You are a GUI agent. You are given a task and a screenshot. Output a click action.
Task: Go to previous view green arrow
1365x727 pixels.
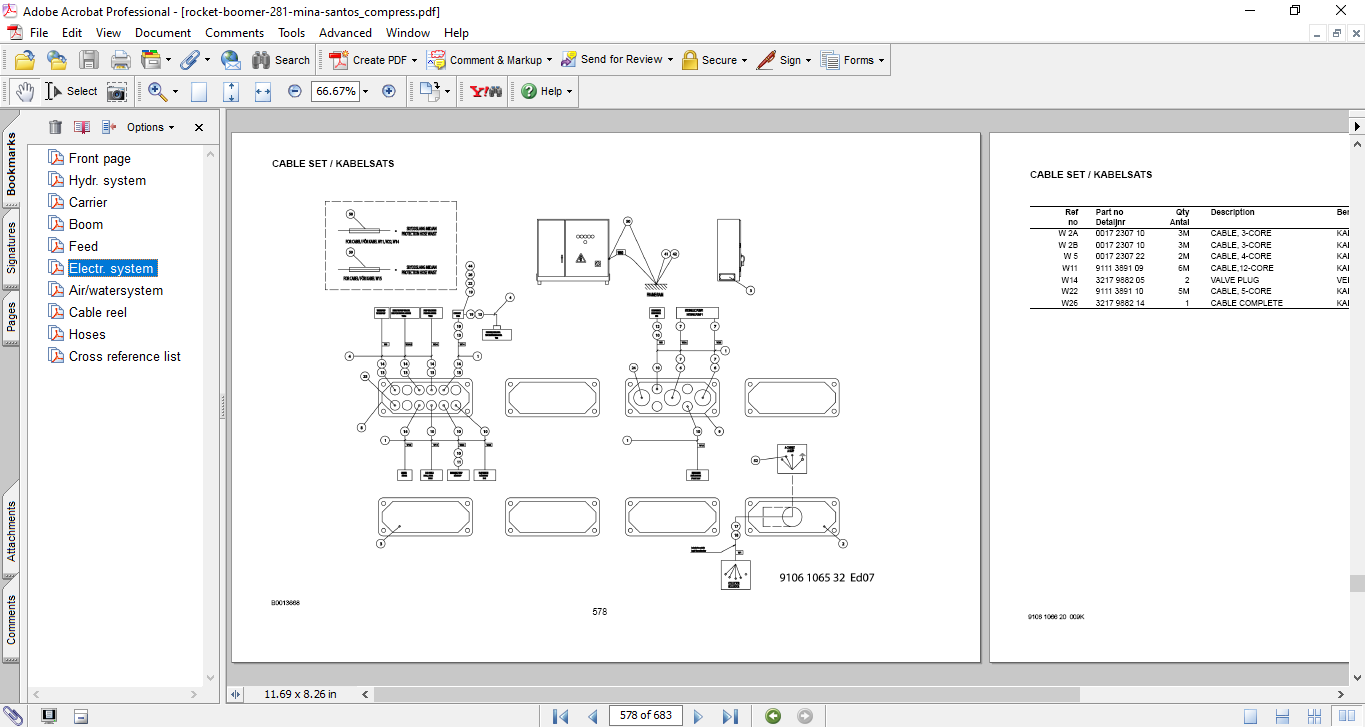(x=773, y=716)
